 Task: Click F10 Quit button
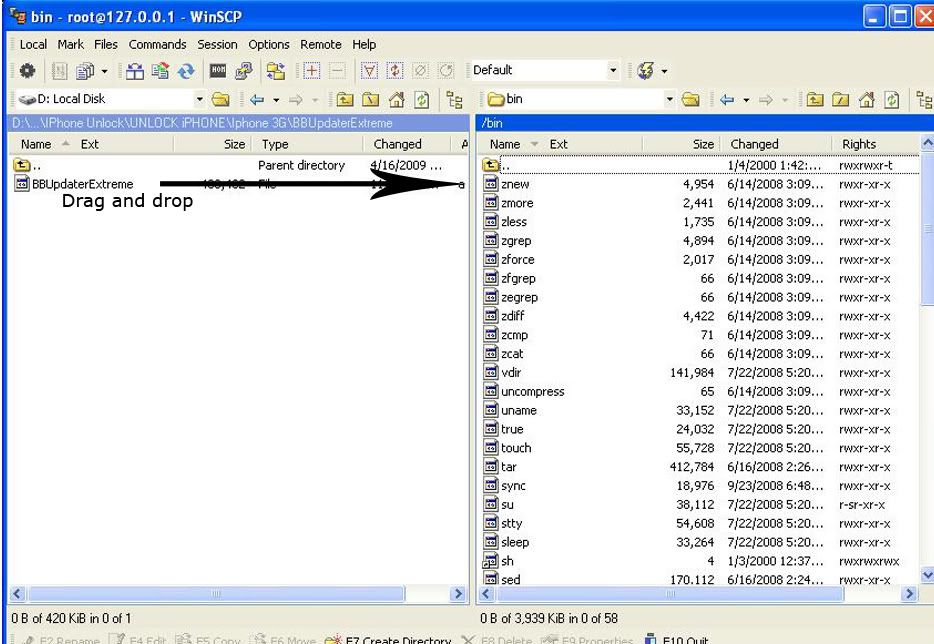click(676, 640)
